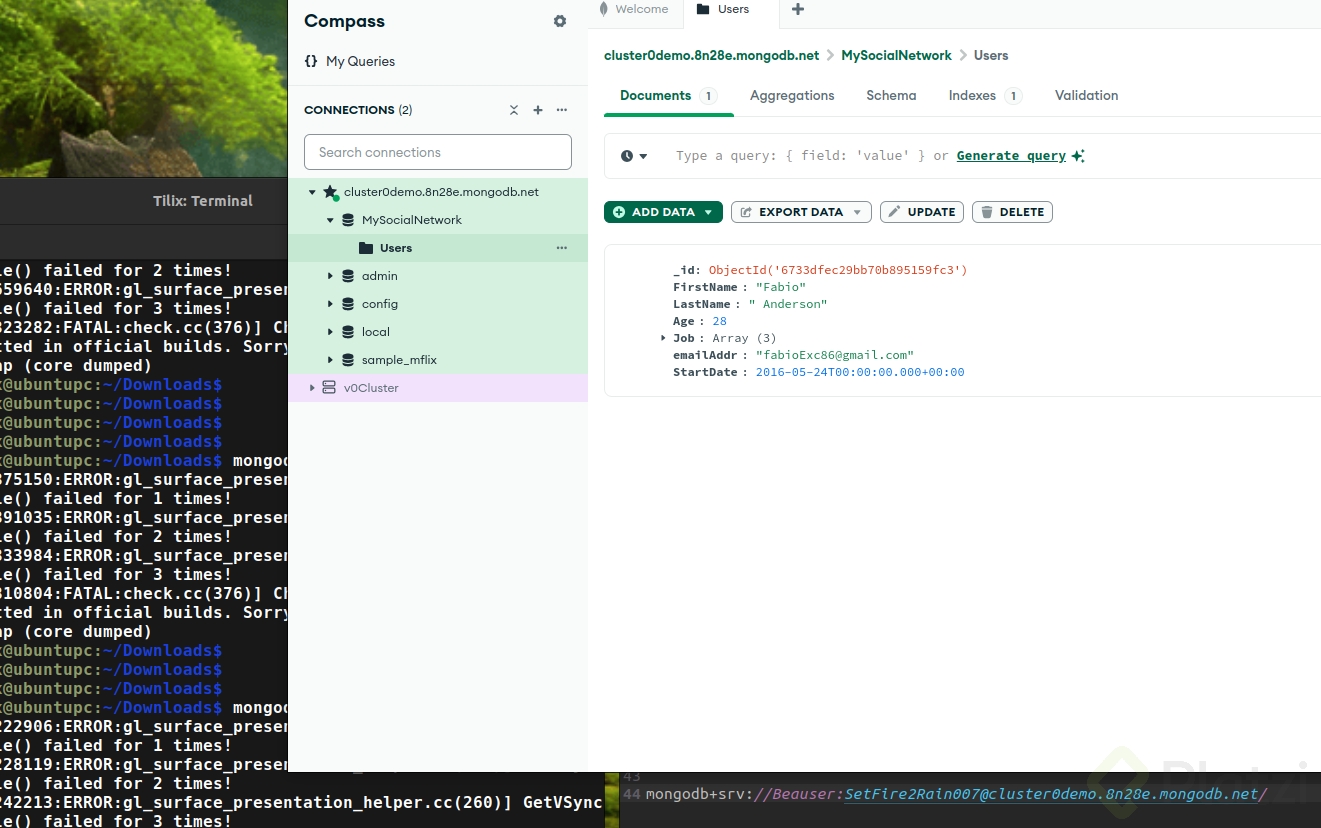Open query history clock dropdown

[634, 156]
